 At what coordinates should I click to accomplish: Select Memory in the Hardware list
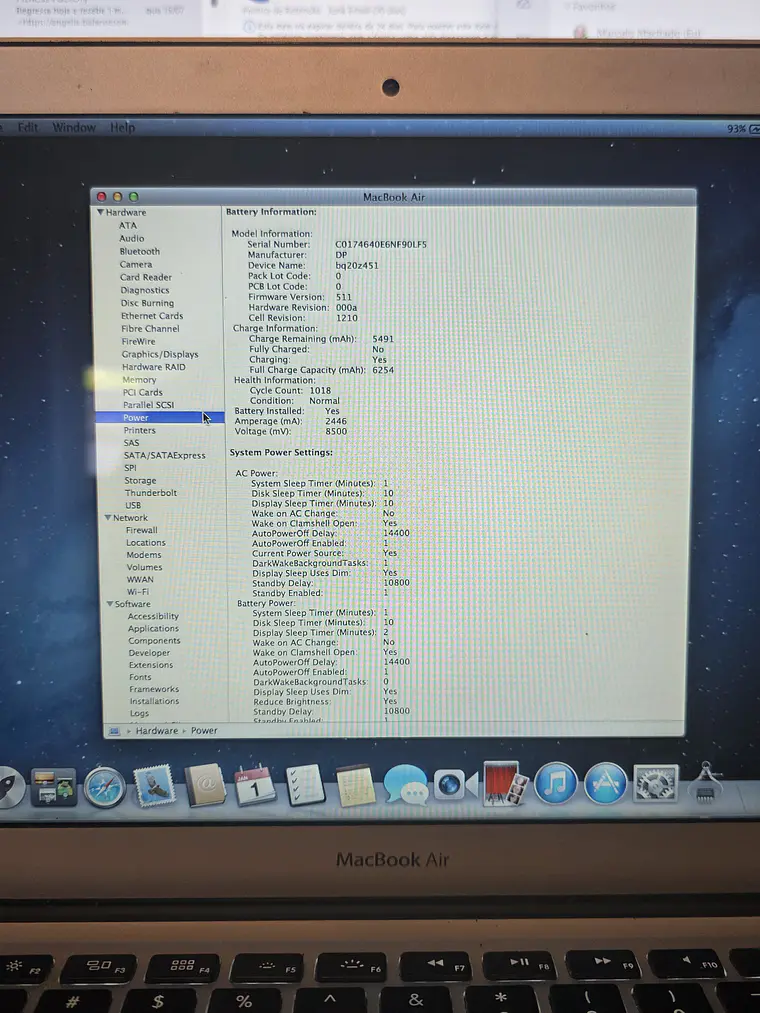pos(139,380)
